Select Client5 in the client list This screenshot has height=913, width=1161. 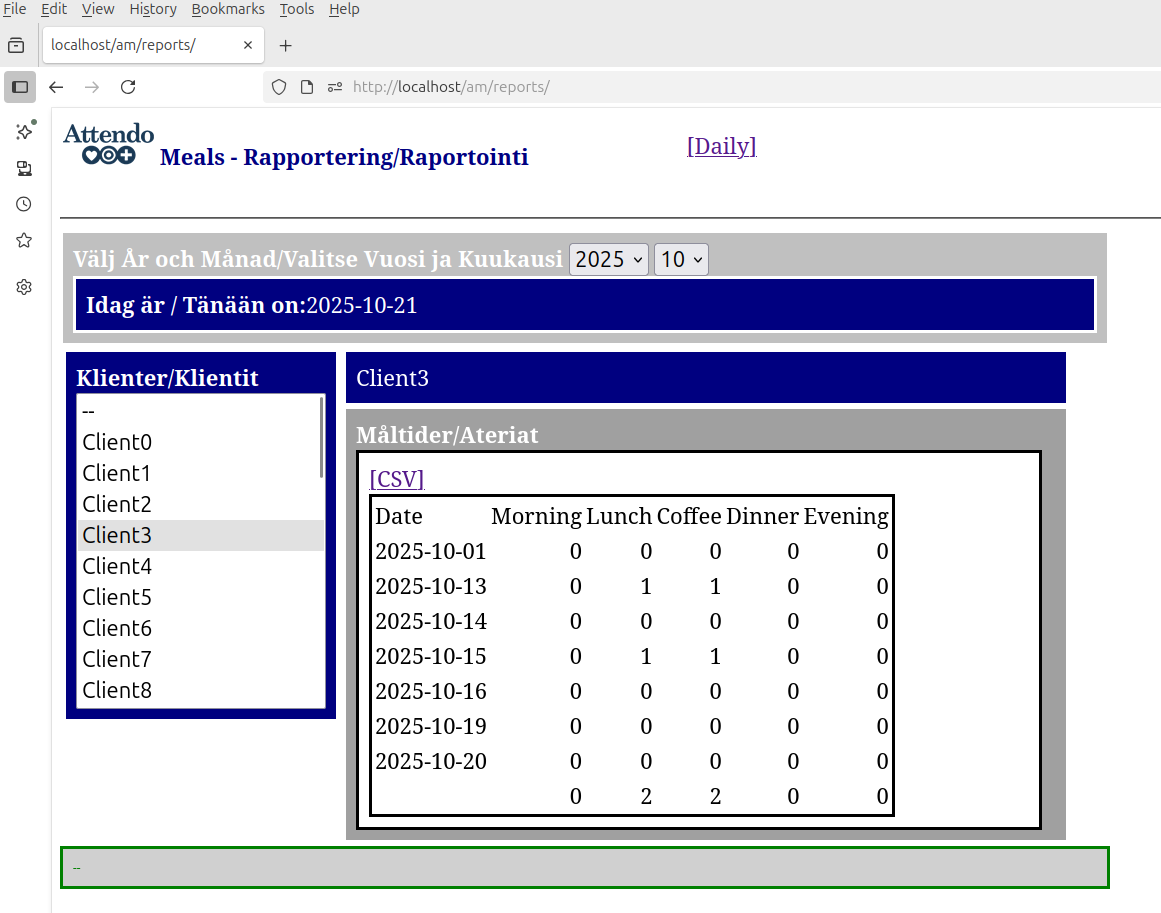point(117,597)
